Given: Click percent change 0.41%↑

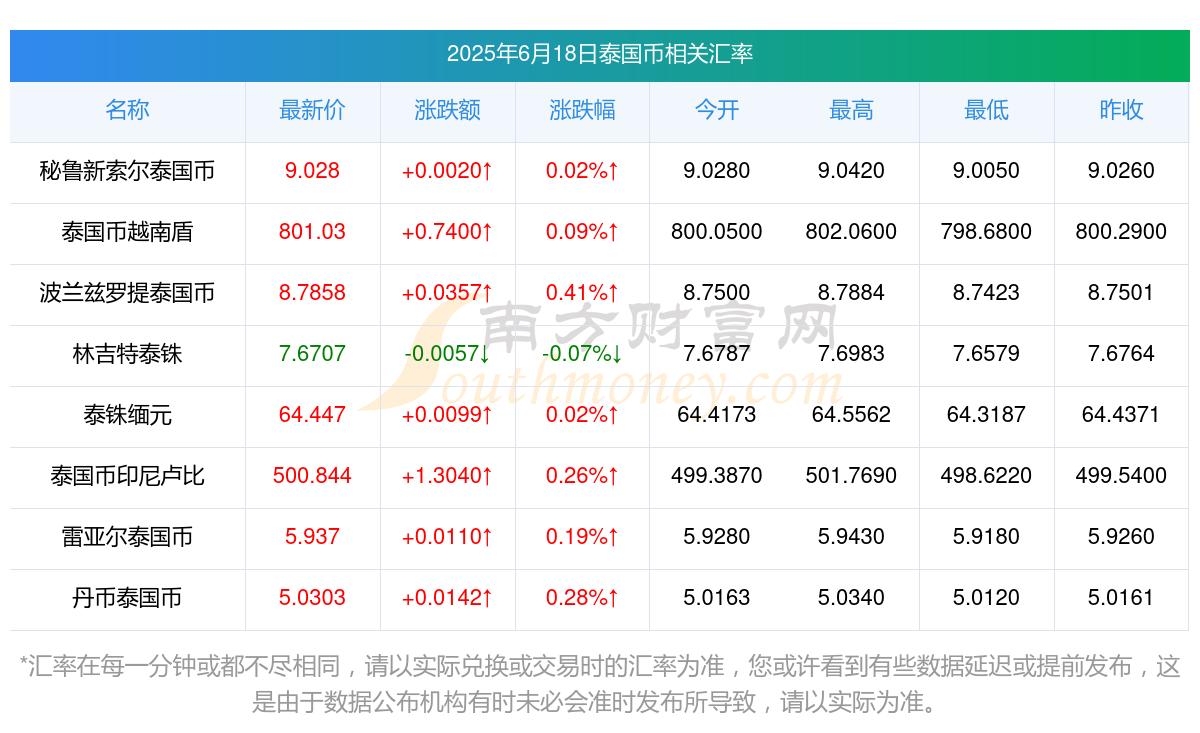Looking at the screenshot, I should point(582,293).
